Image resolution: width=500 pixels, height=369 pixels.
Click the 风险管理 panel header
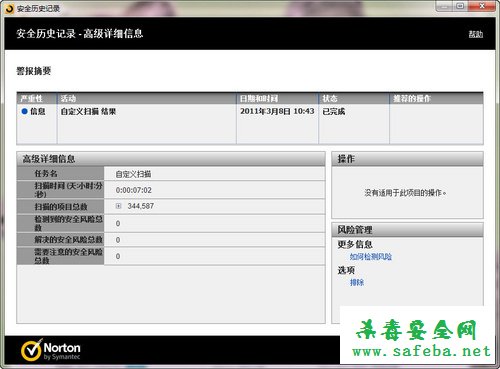point(407,230)
